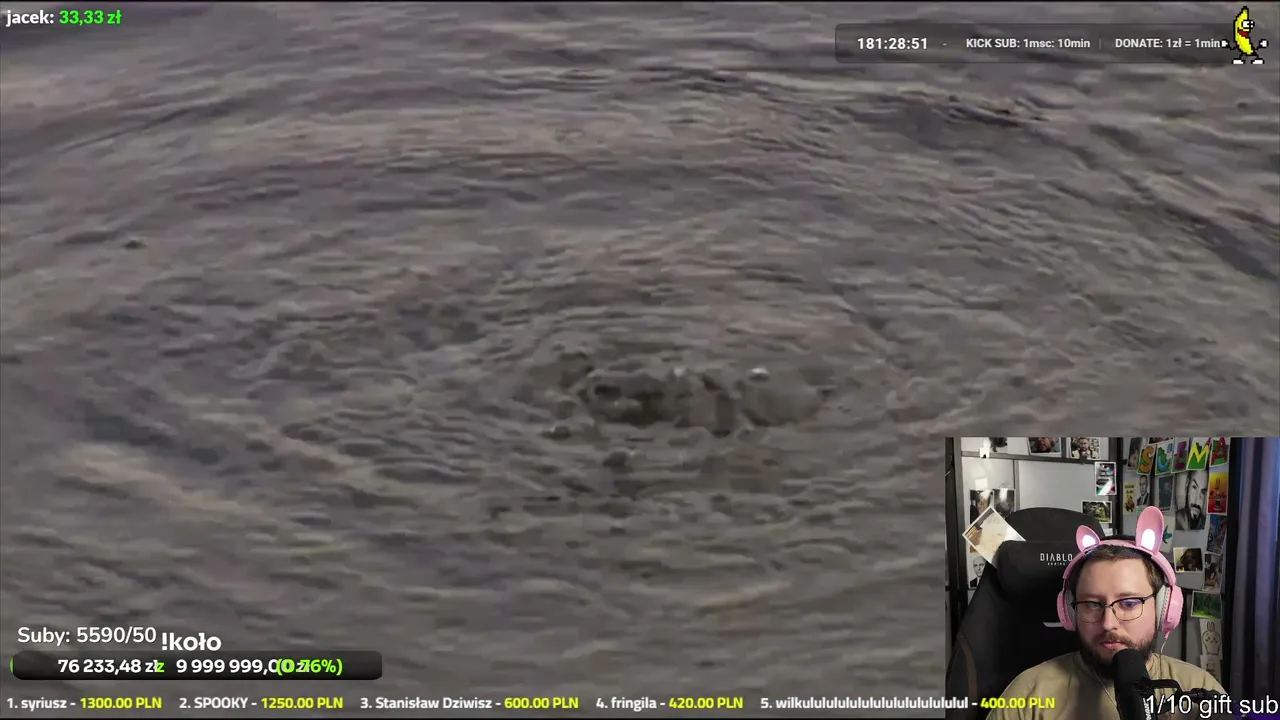Click the "1/10 gift sub" counter

[1212, 706]
